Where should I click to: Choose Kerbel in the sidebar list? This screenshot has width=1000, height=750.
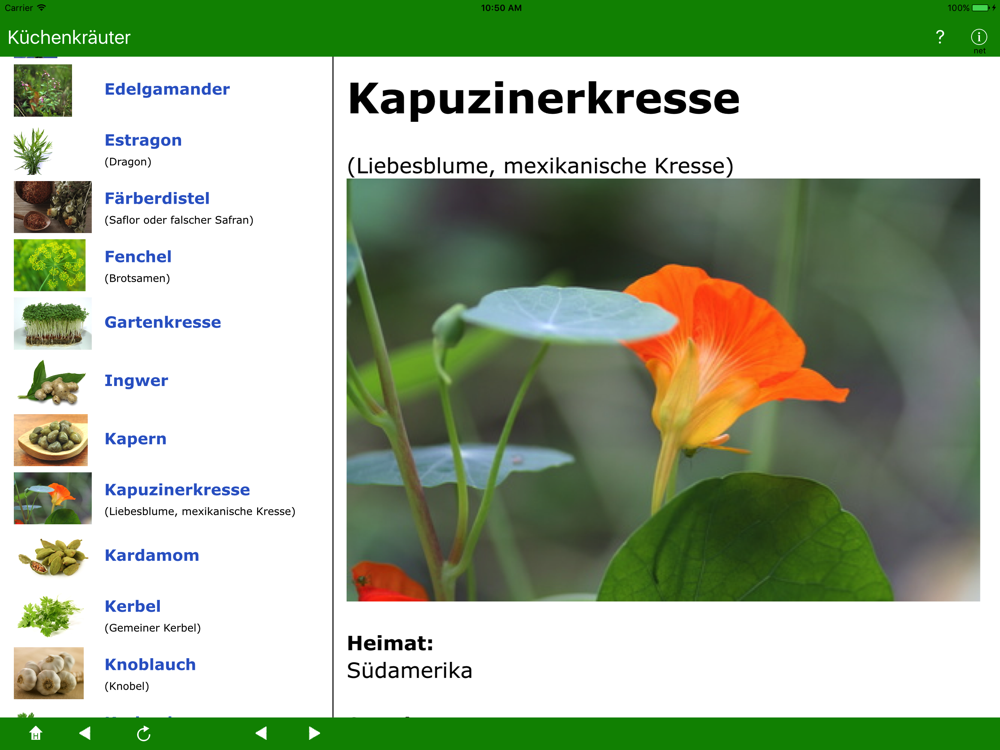pos(132,606)
